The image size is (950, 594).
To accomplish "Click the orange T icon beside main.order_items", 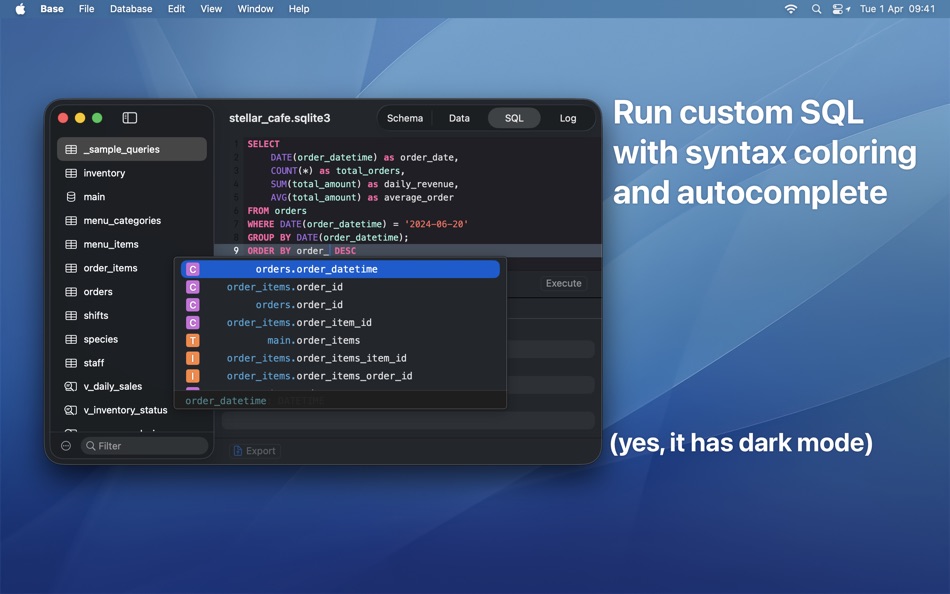I will point(193,340).
